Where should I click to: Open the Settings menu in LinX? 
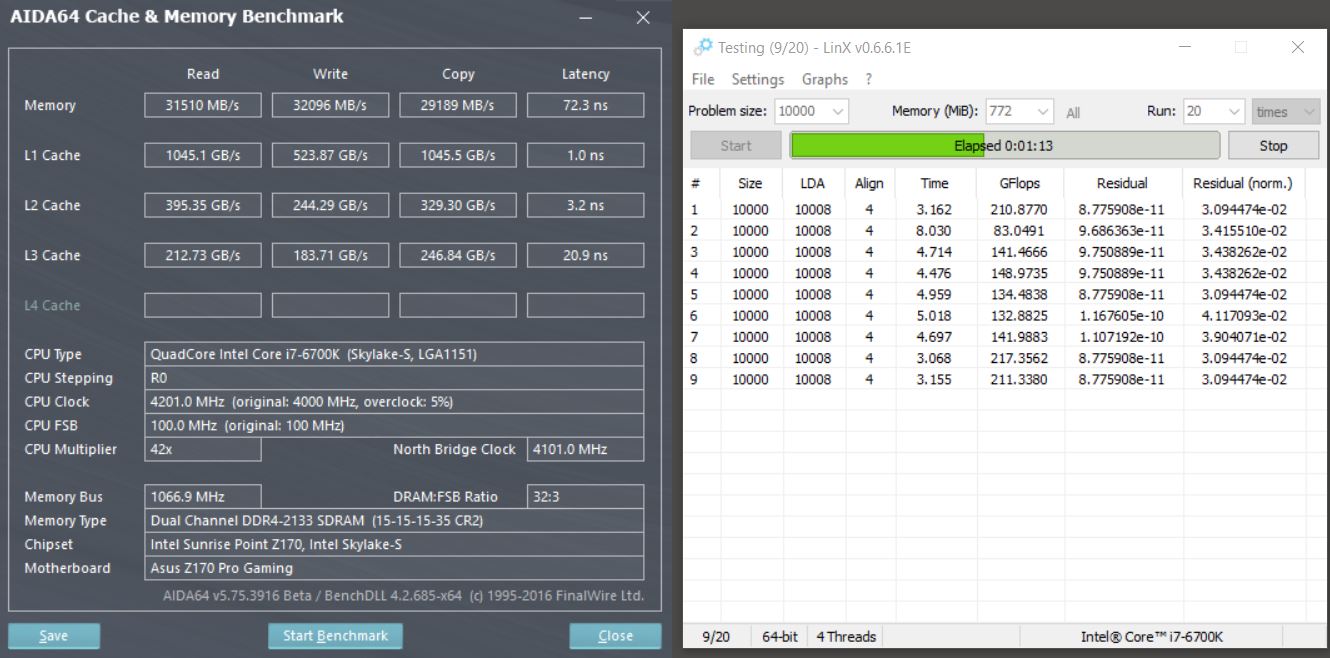pos(758,79)
